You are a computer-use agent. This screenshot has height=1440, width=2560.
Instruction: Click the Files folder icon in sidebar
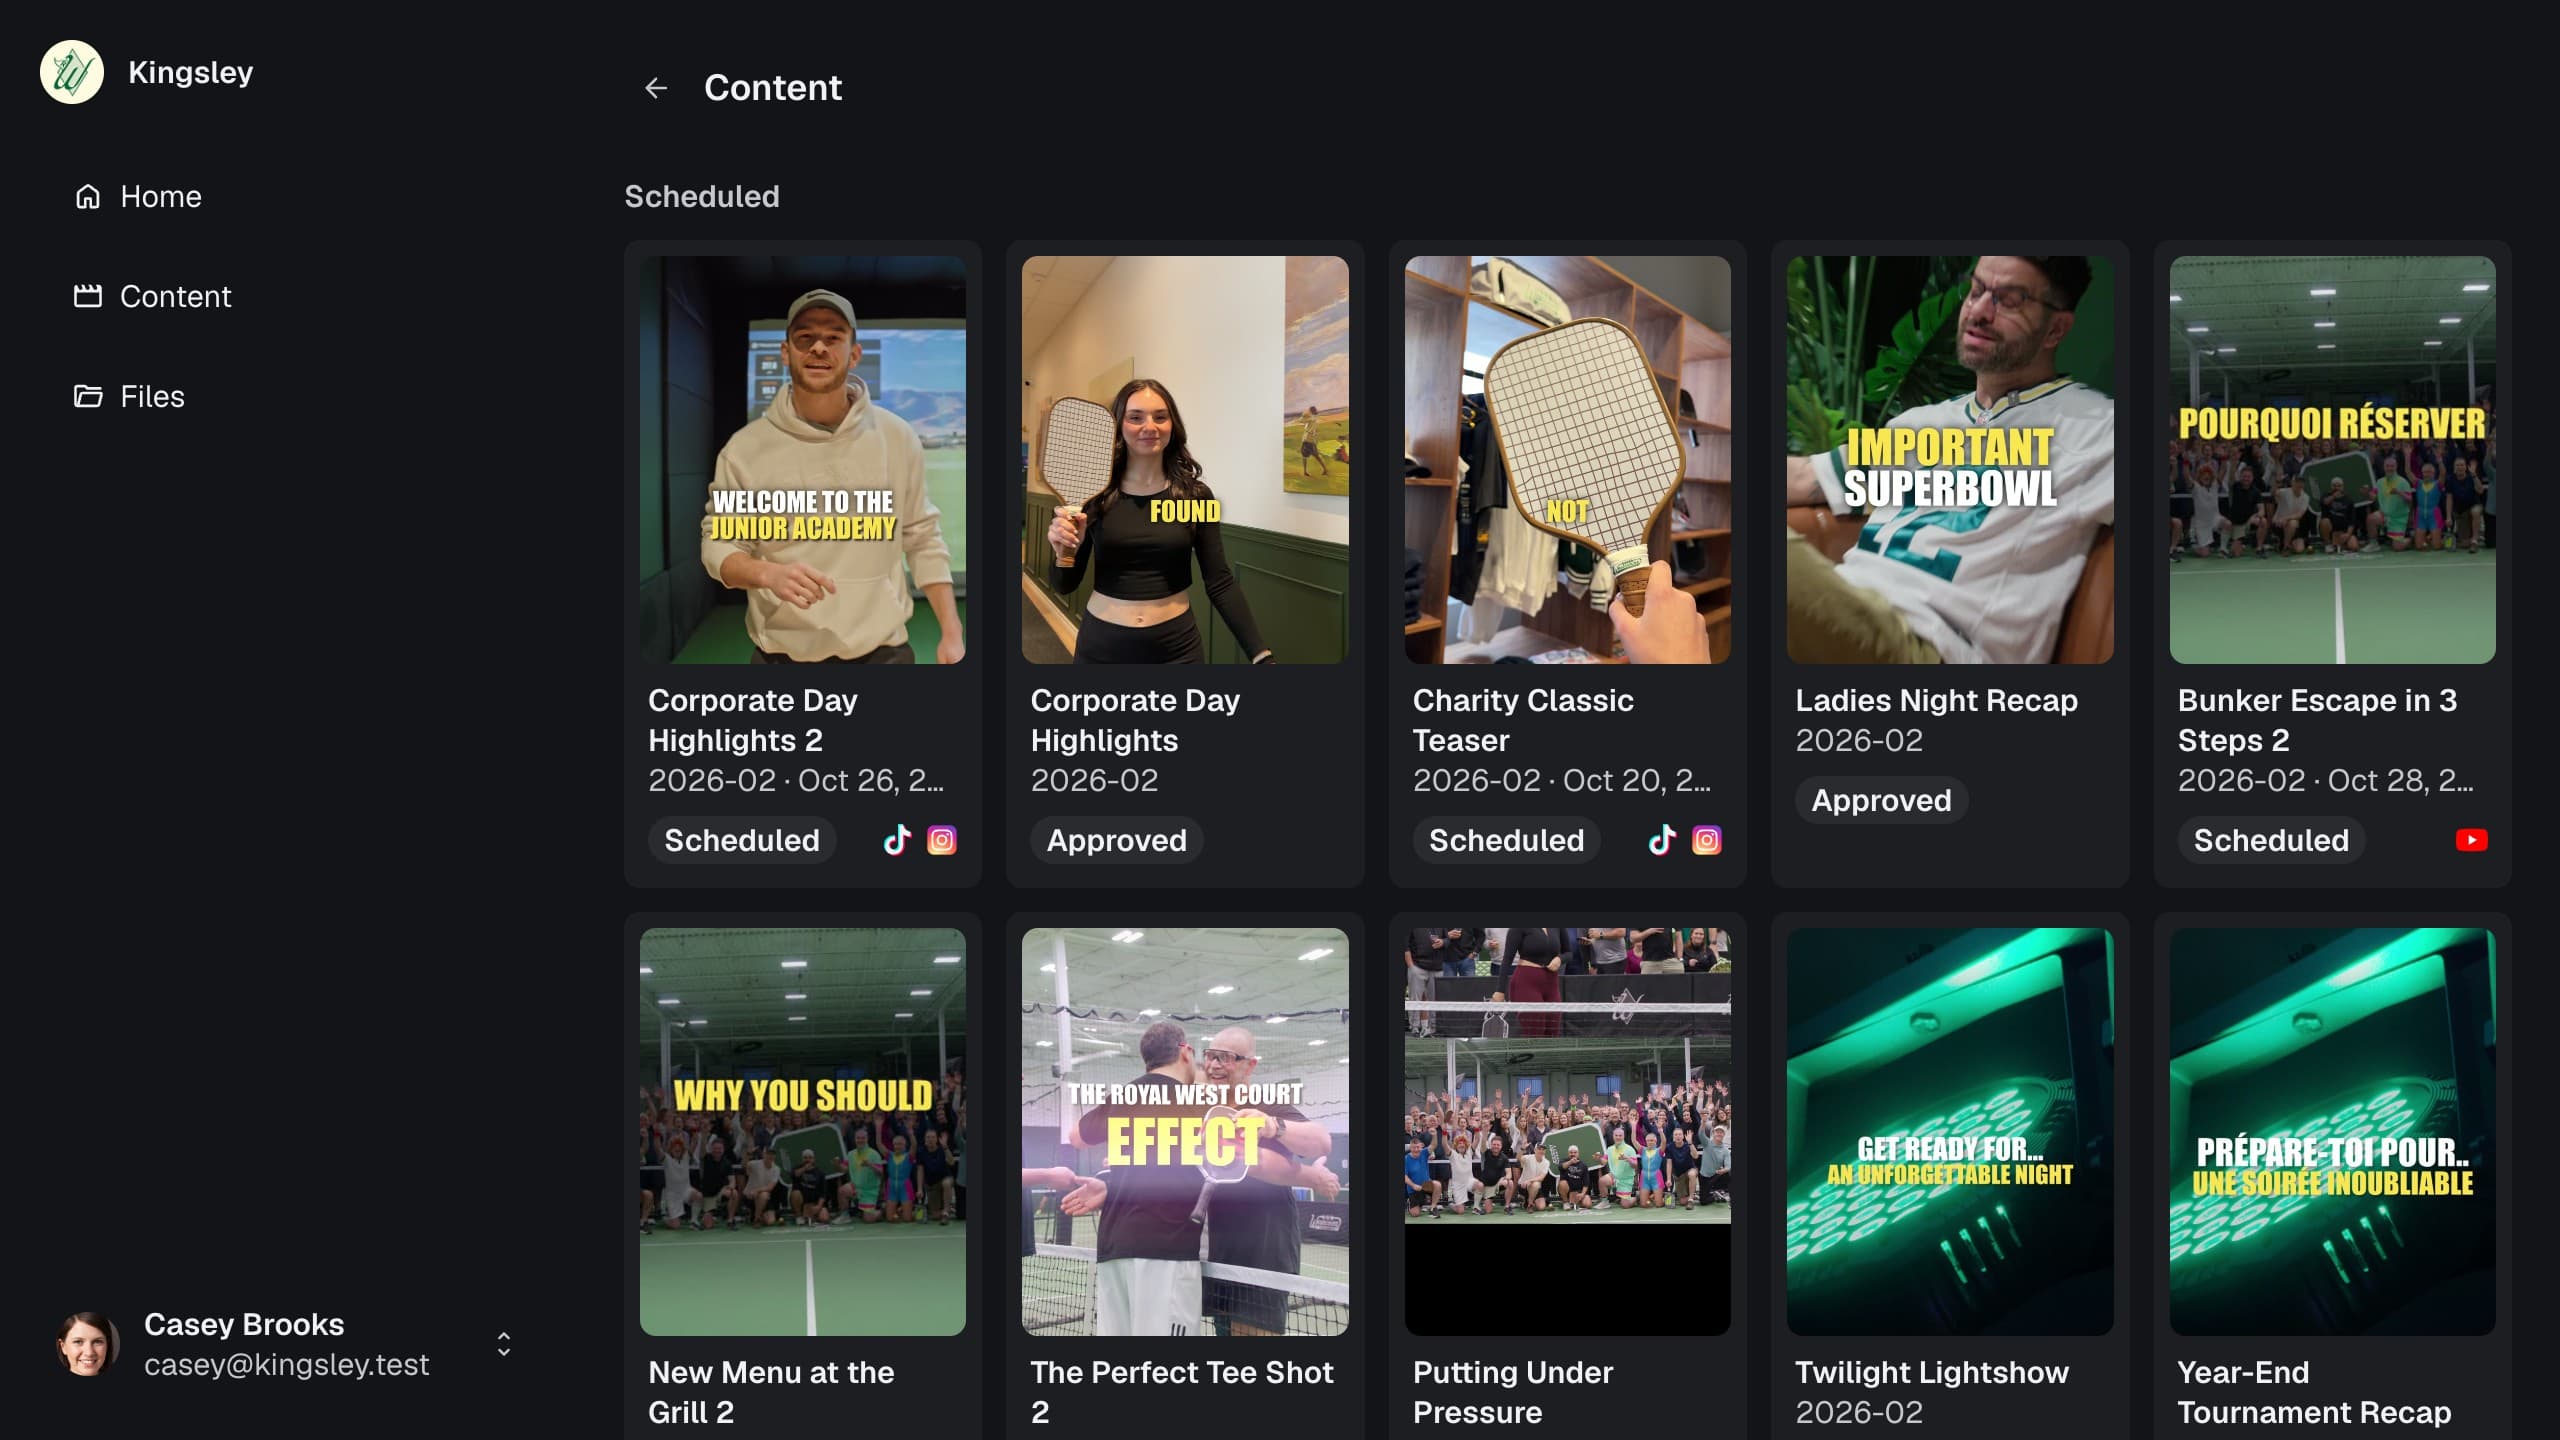pos(88,396)
